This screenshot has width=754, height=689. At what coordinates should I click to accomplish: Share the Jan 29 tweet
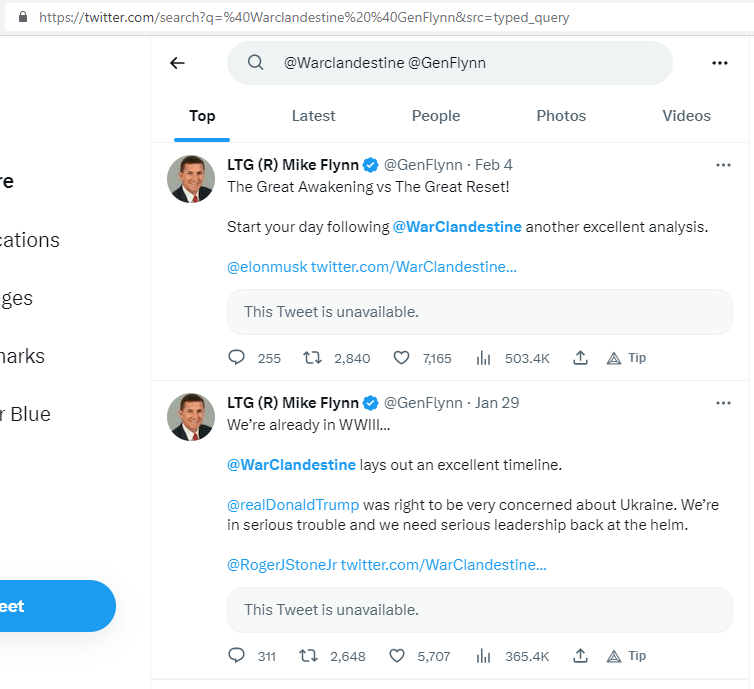[580, 656]
